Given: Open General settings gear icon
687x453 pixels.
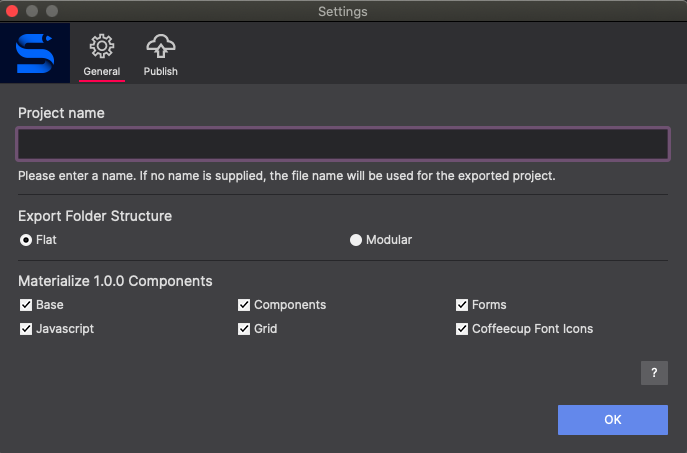Looking at the screenshot, I should pyautogui.click(x=102, y=46).
